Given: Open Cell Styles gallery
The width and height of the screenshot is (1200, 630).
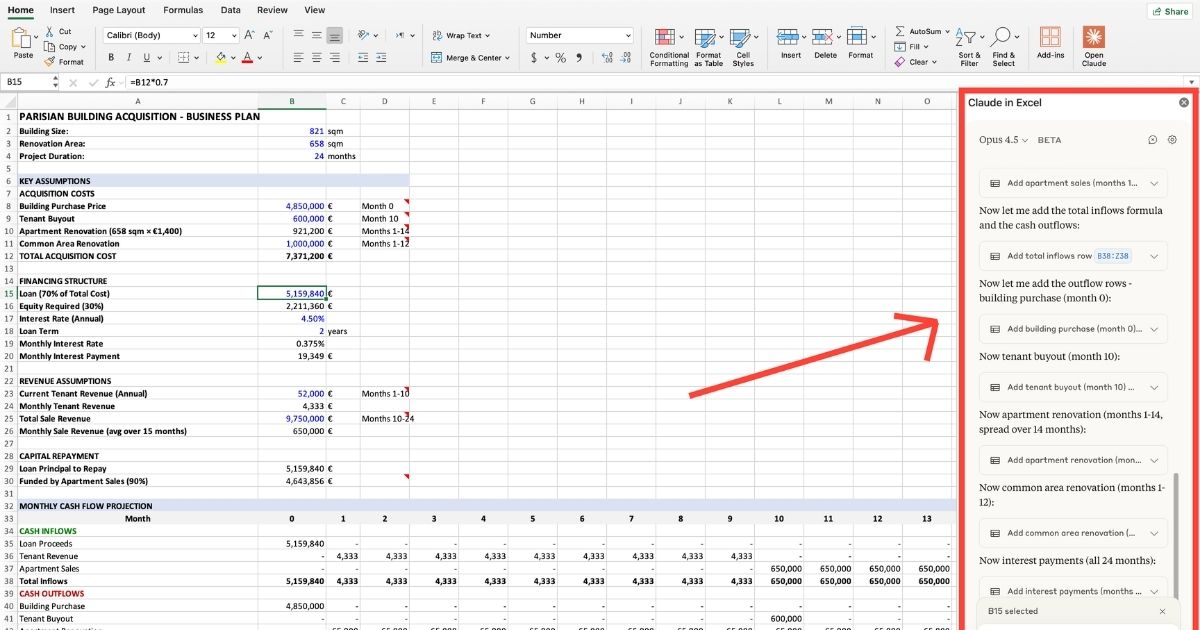Looking at the screenshot, I should click(x=743, y=46).
